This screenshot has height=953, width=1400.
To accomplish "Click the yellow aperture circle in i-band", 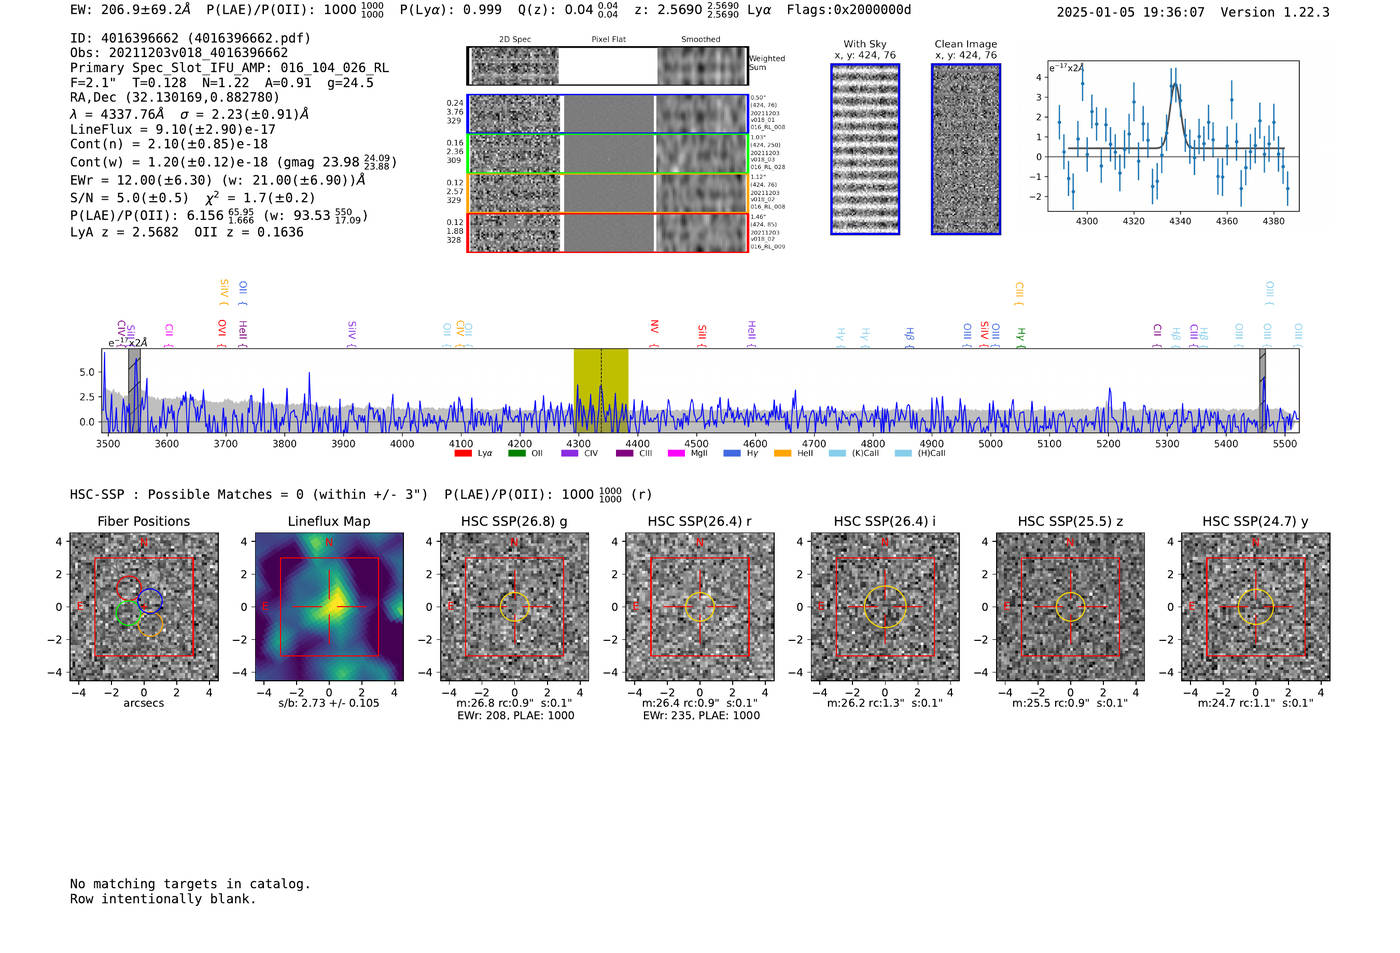I will pos(885,607).
